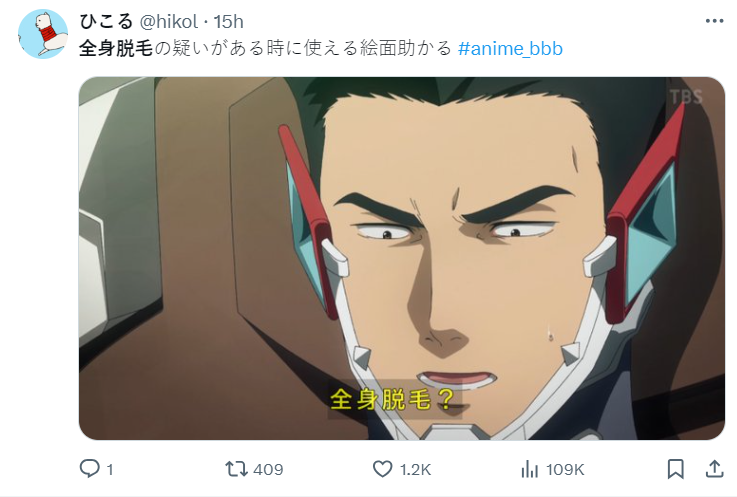
Task: Open the three-dot more options menu
Action: pos(714,21)
